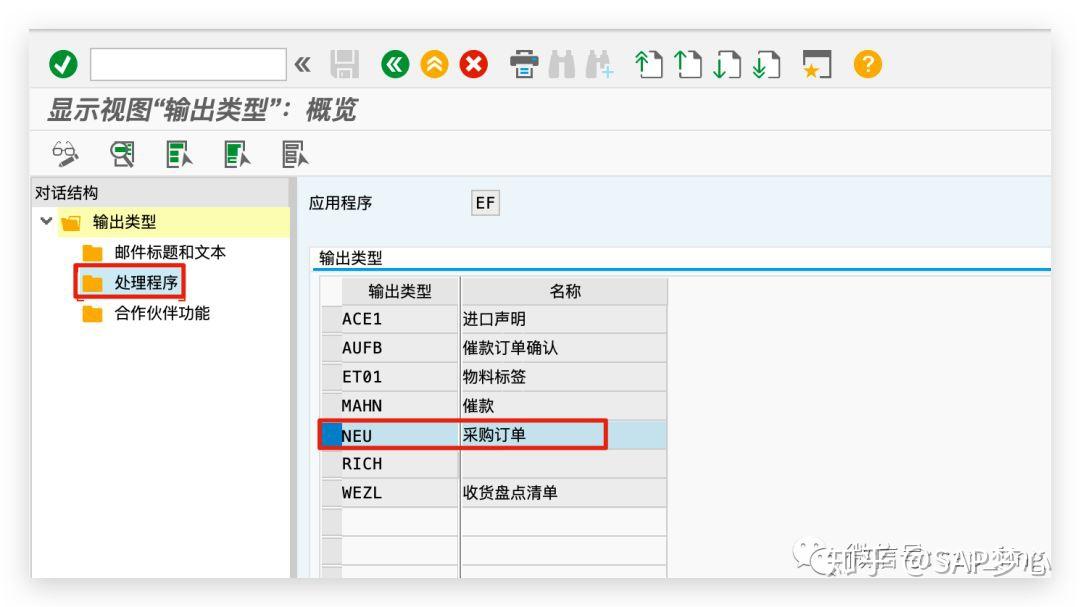The image size is (1080, 607).
Task: Click the green checkmark Enter icon
Action: [63, 65]
